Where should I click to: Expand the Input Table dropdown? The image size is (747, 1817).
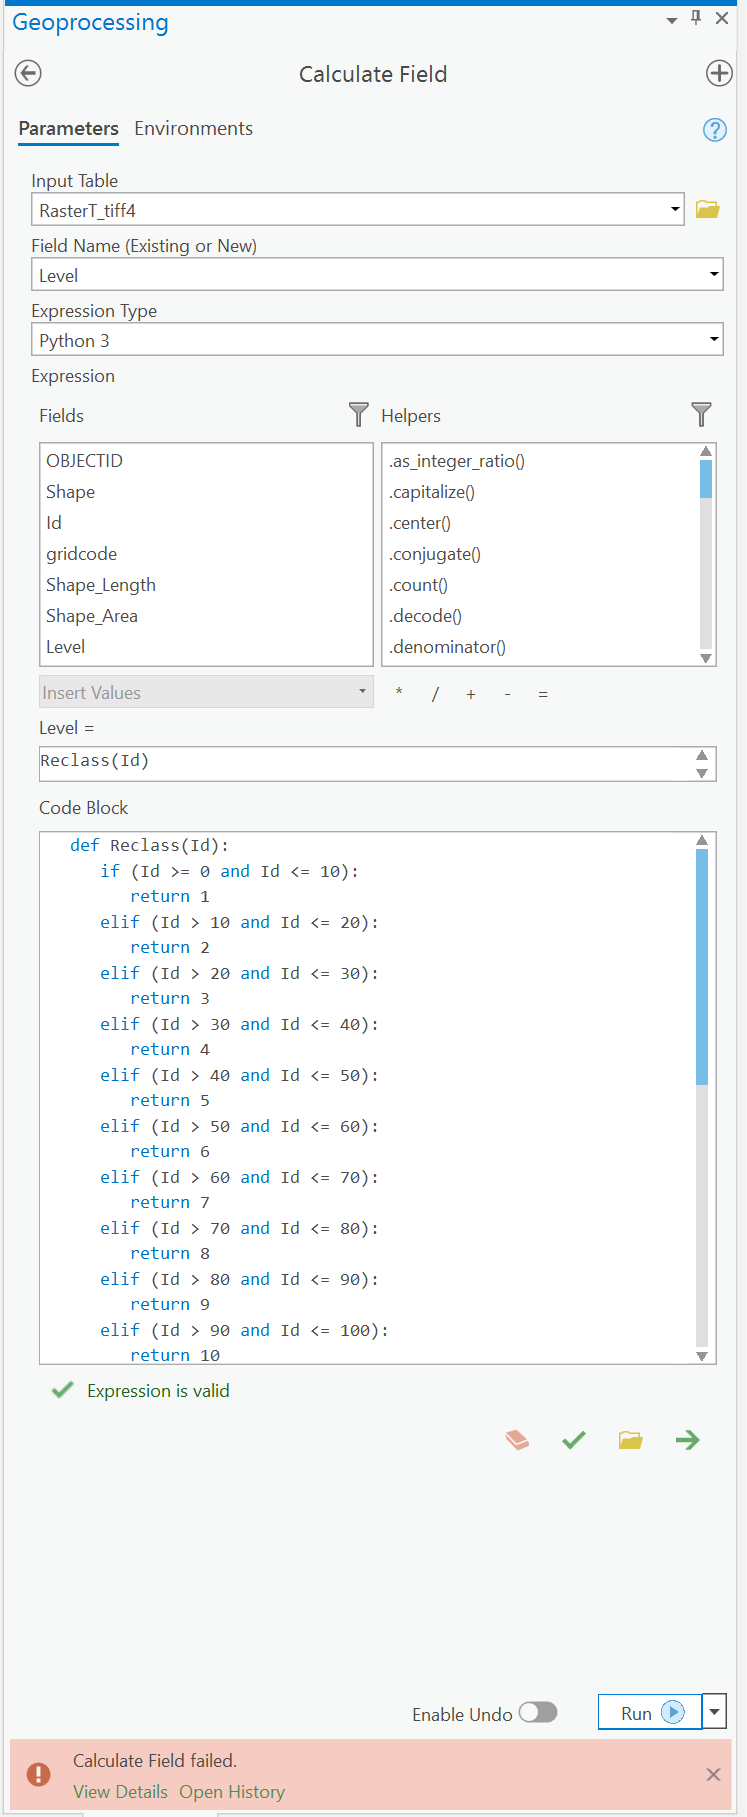pyautogui.click(x=675, y=210)
